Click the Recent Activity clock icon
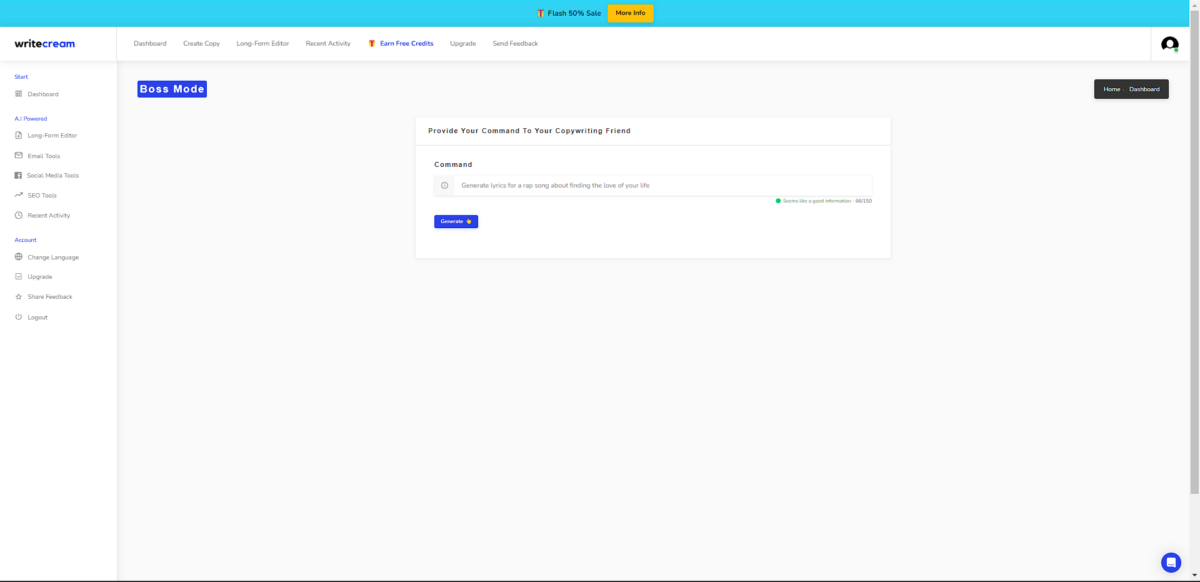 [x=18, y=215]
